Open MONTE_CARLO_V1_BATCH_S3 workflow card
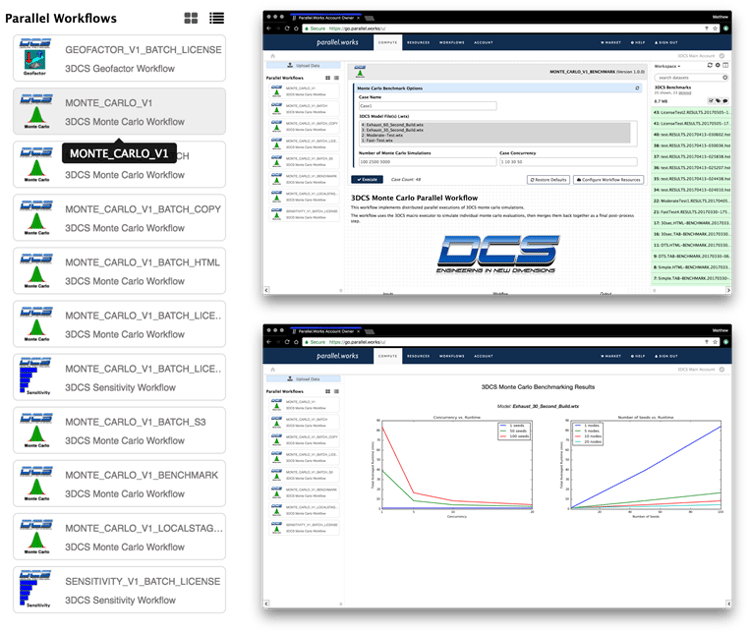The width and height of the screenshot is (750, 634). click(119, 430)
